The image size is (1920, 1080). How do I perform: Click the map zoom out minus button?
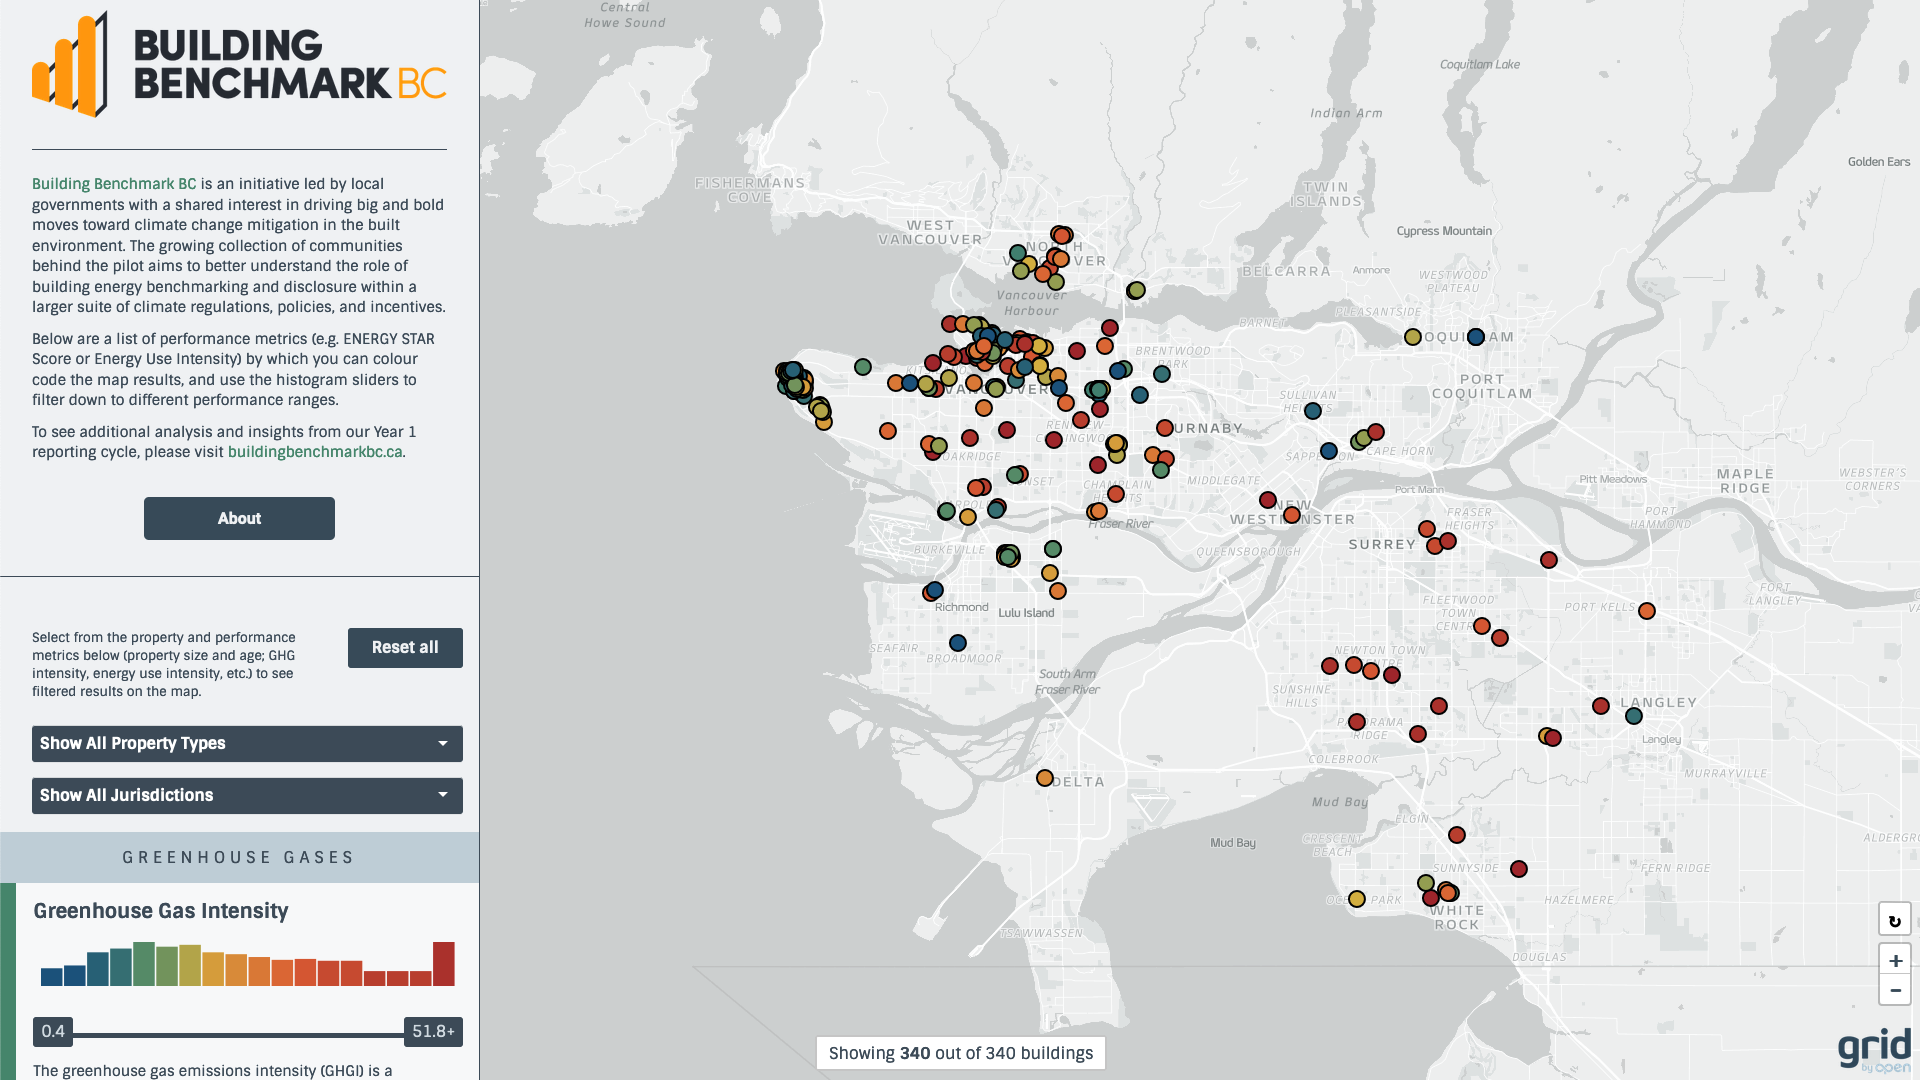pyautogui.click(x=1895, y=990)
